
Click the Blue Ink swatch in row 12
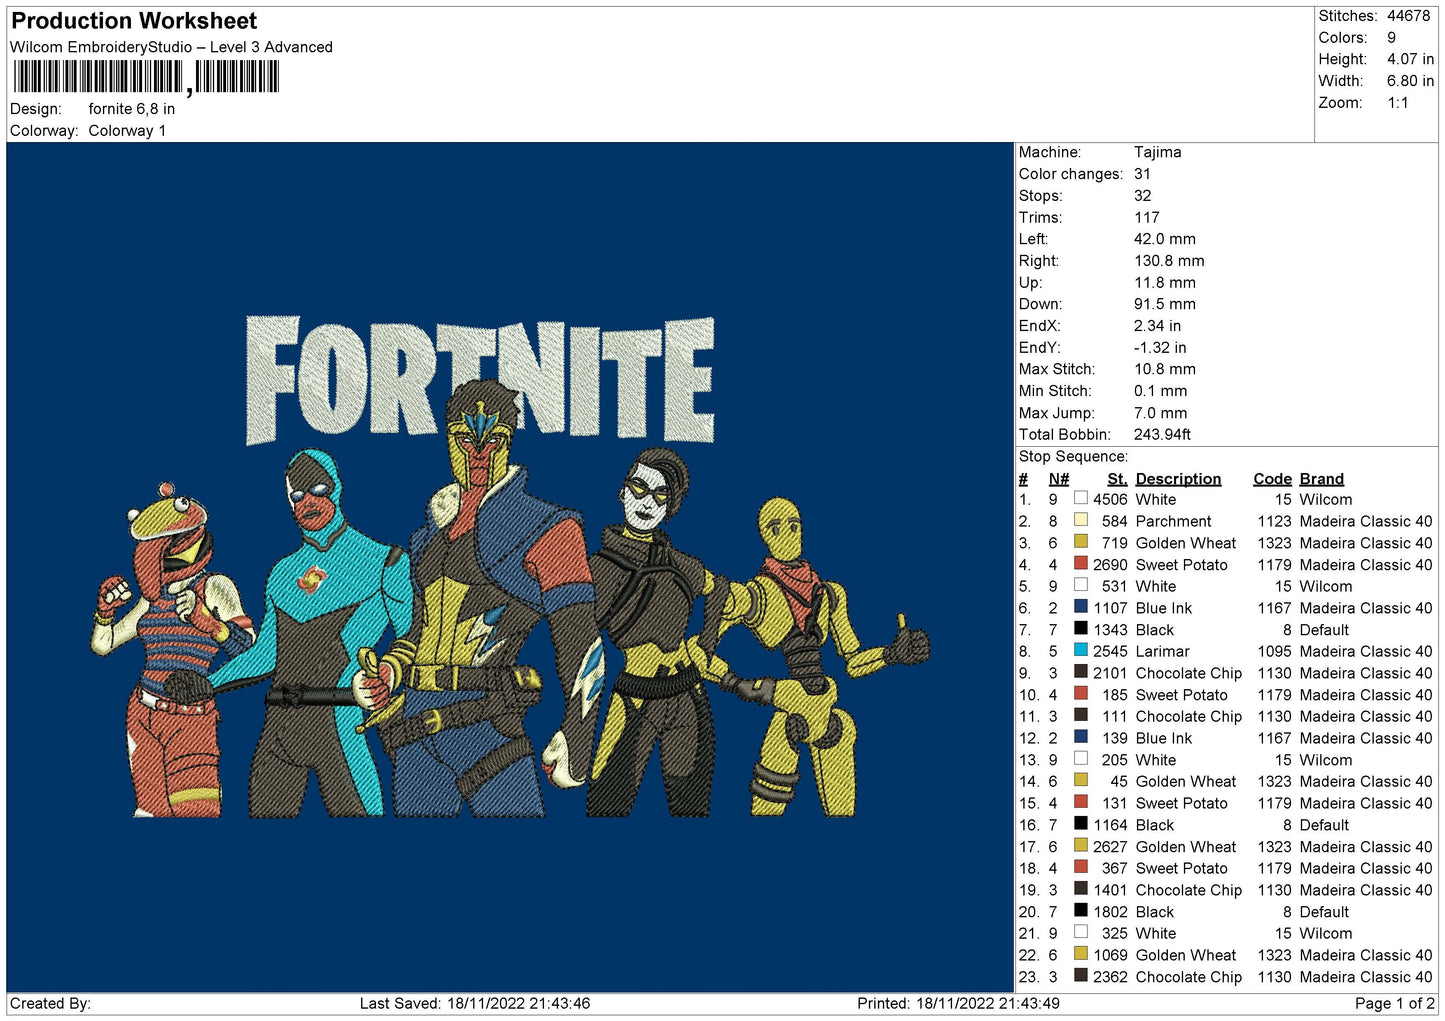[x=1081, y=737]
